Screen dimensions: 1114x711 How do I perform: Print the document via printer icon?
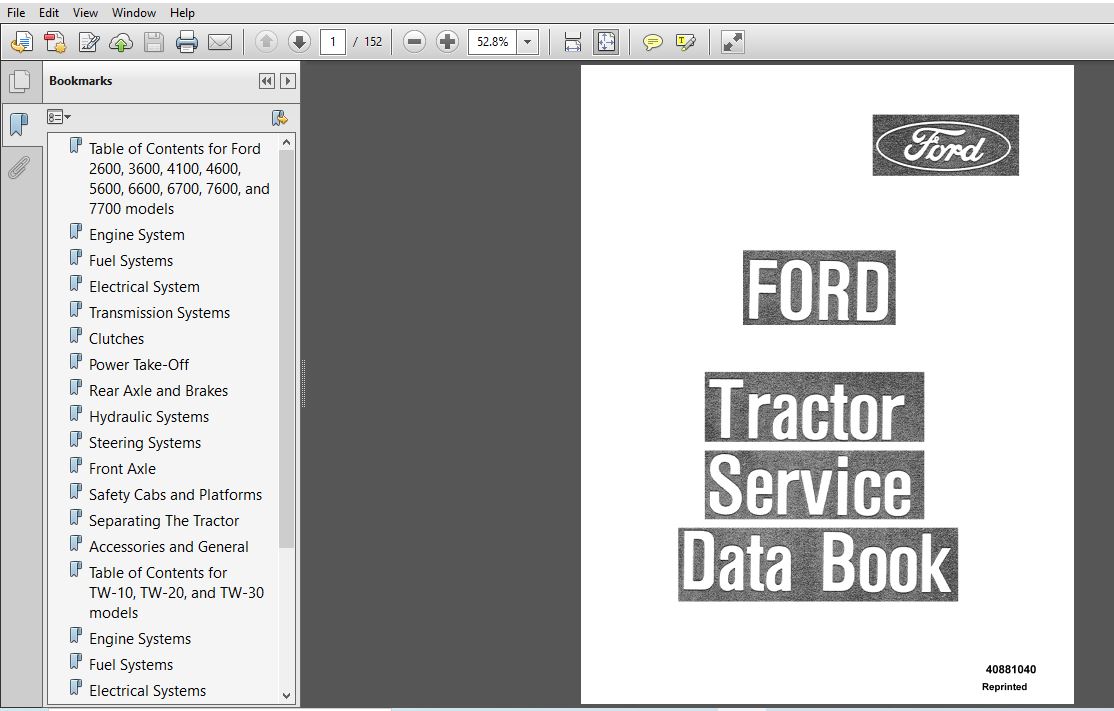coord(187,42)
